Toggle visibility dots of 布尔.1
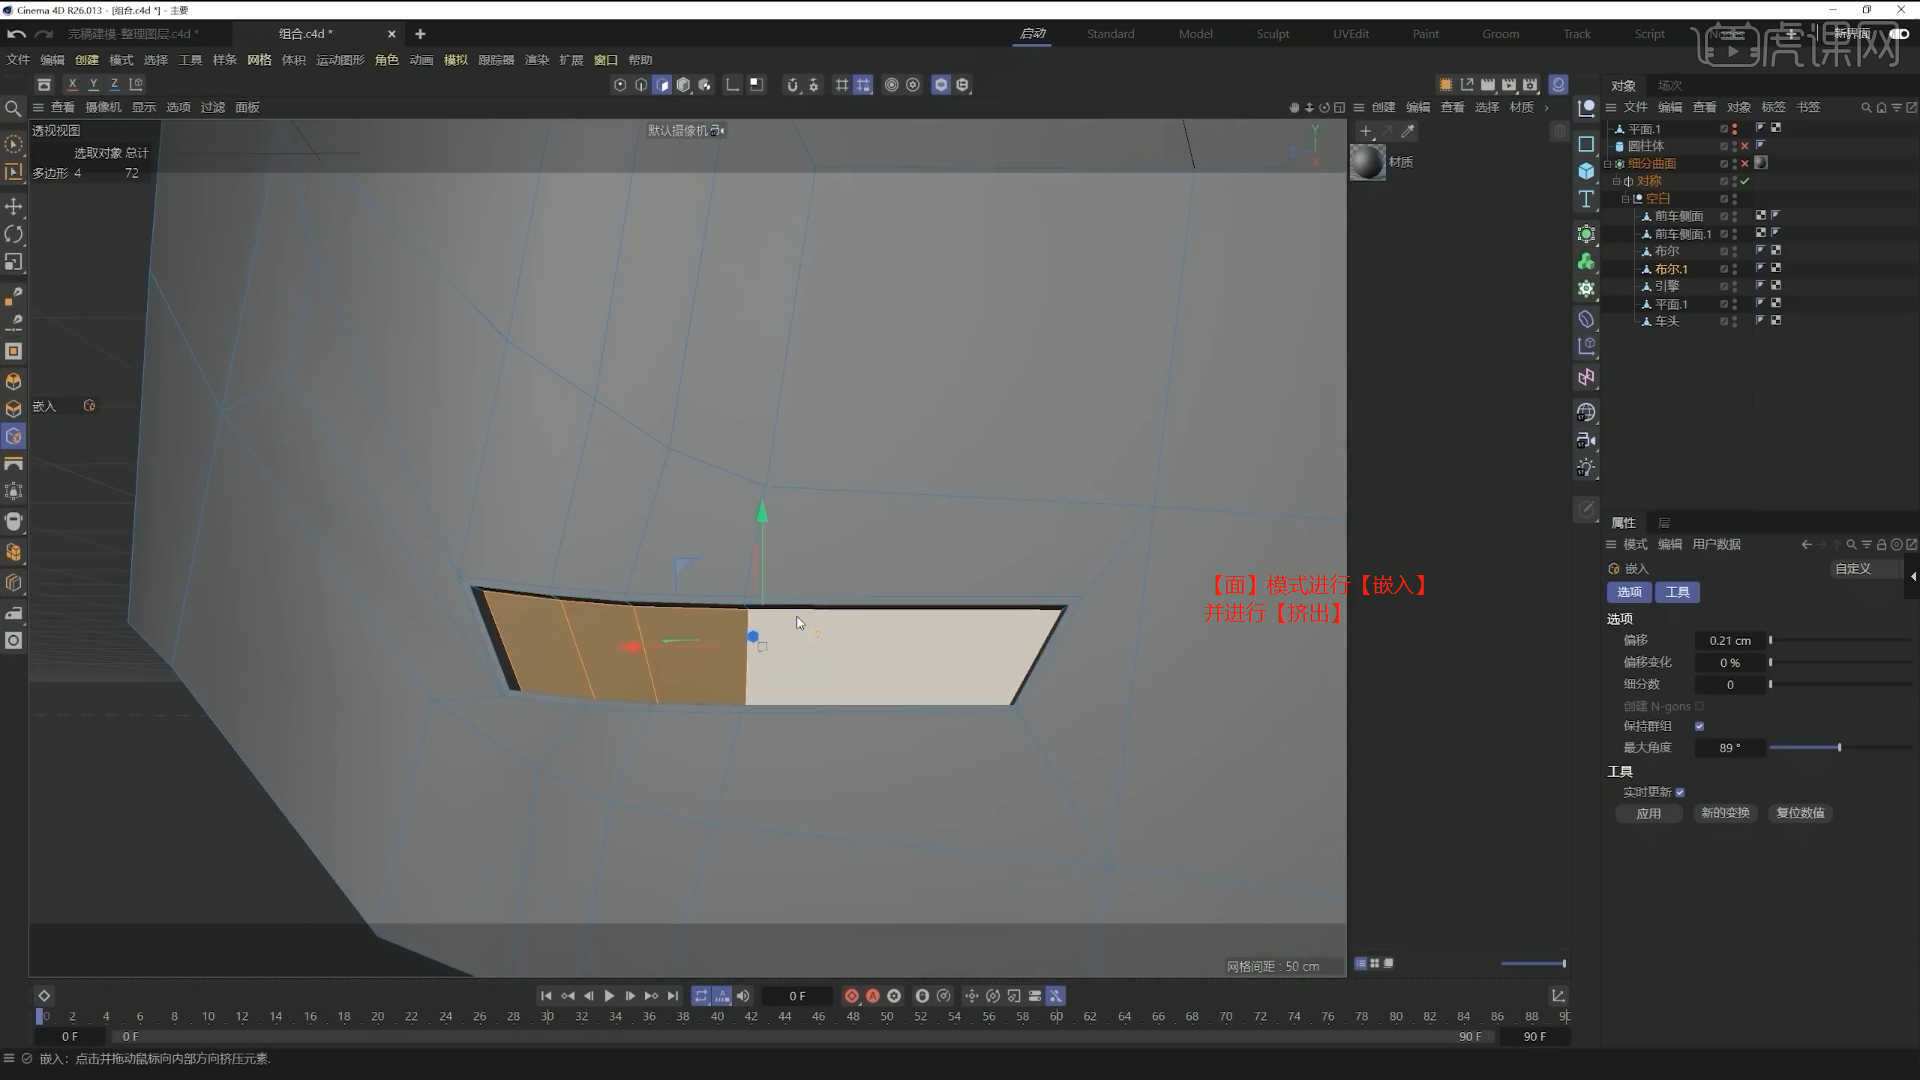The height and width of the screenshot is (1080, 1920). click(x=1734, y=269)
